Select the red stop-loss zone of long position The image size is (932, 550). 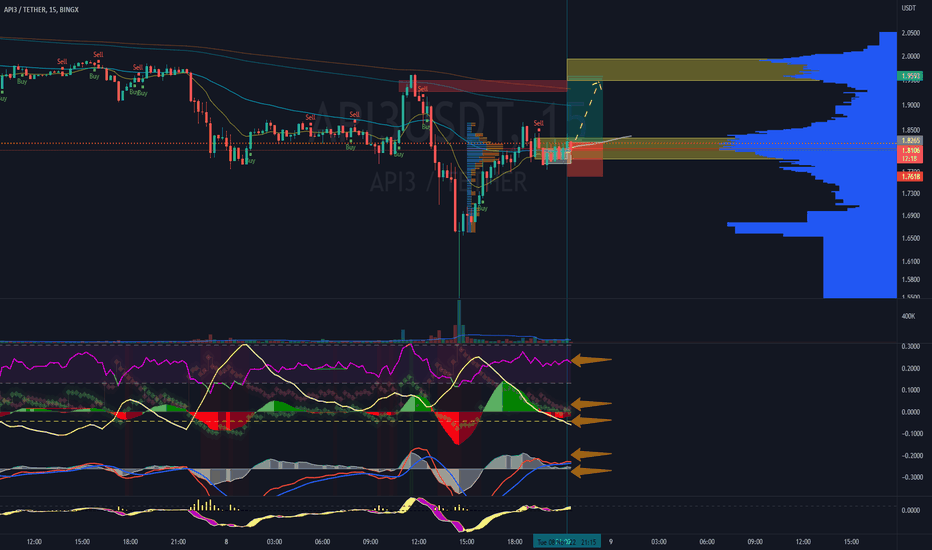585,159
